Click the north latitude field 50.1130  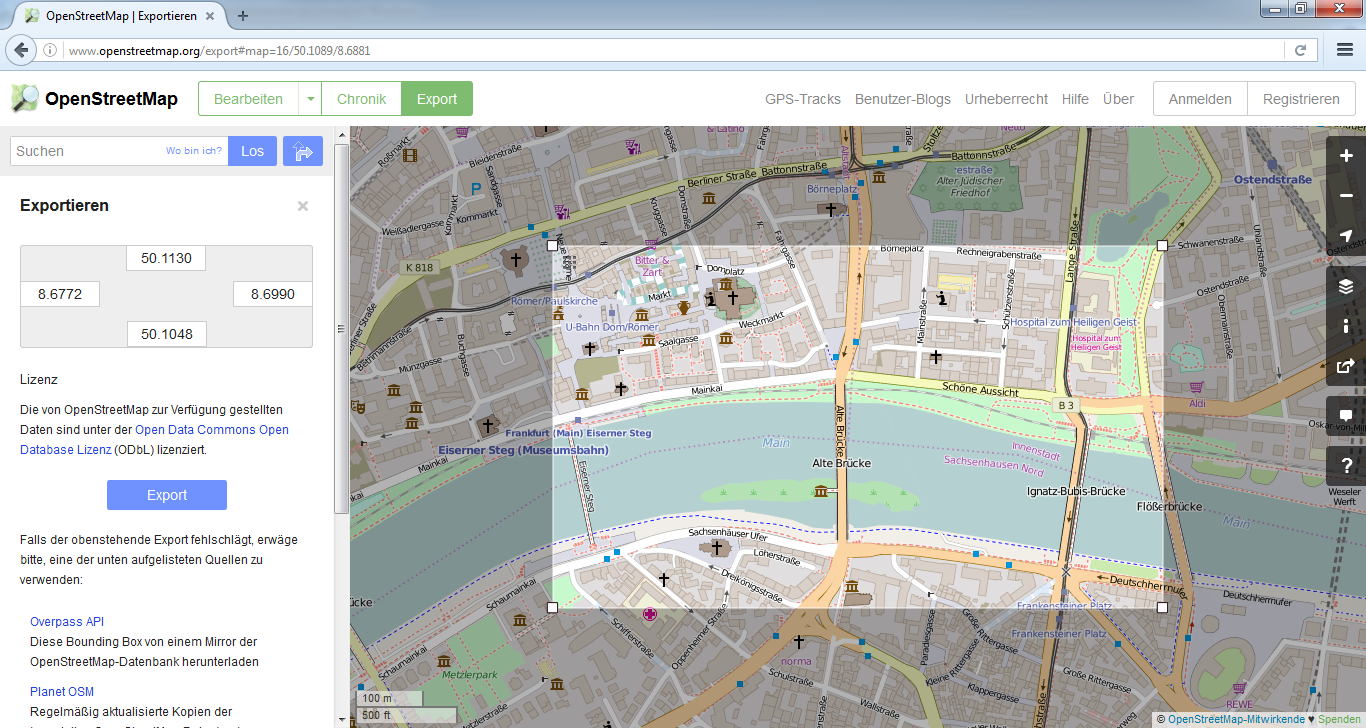(x=166, y=257)
